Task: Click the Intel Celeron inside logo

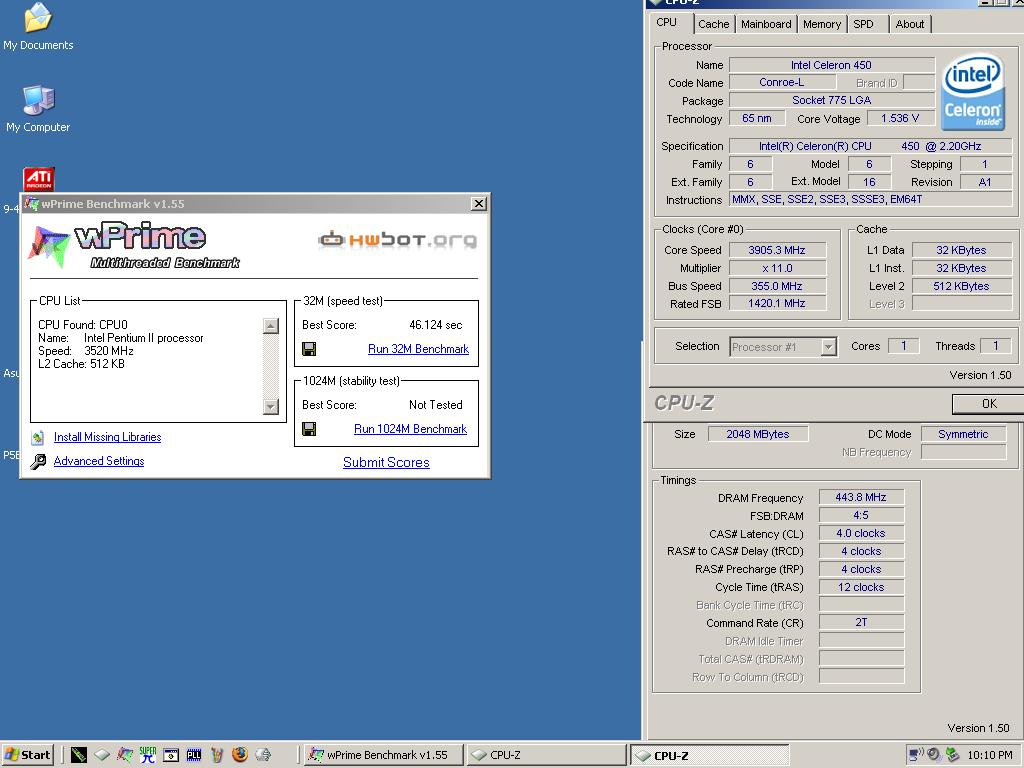Action: coord(973,91)
